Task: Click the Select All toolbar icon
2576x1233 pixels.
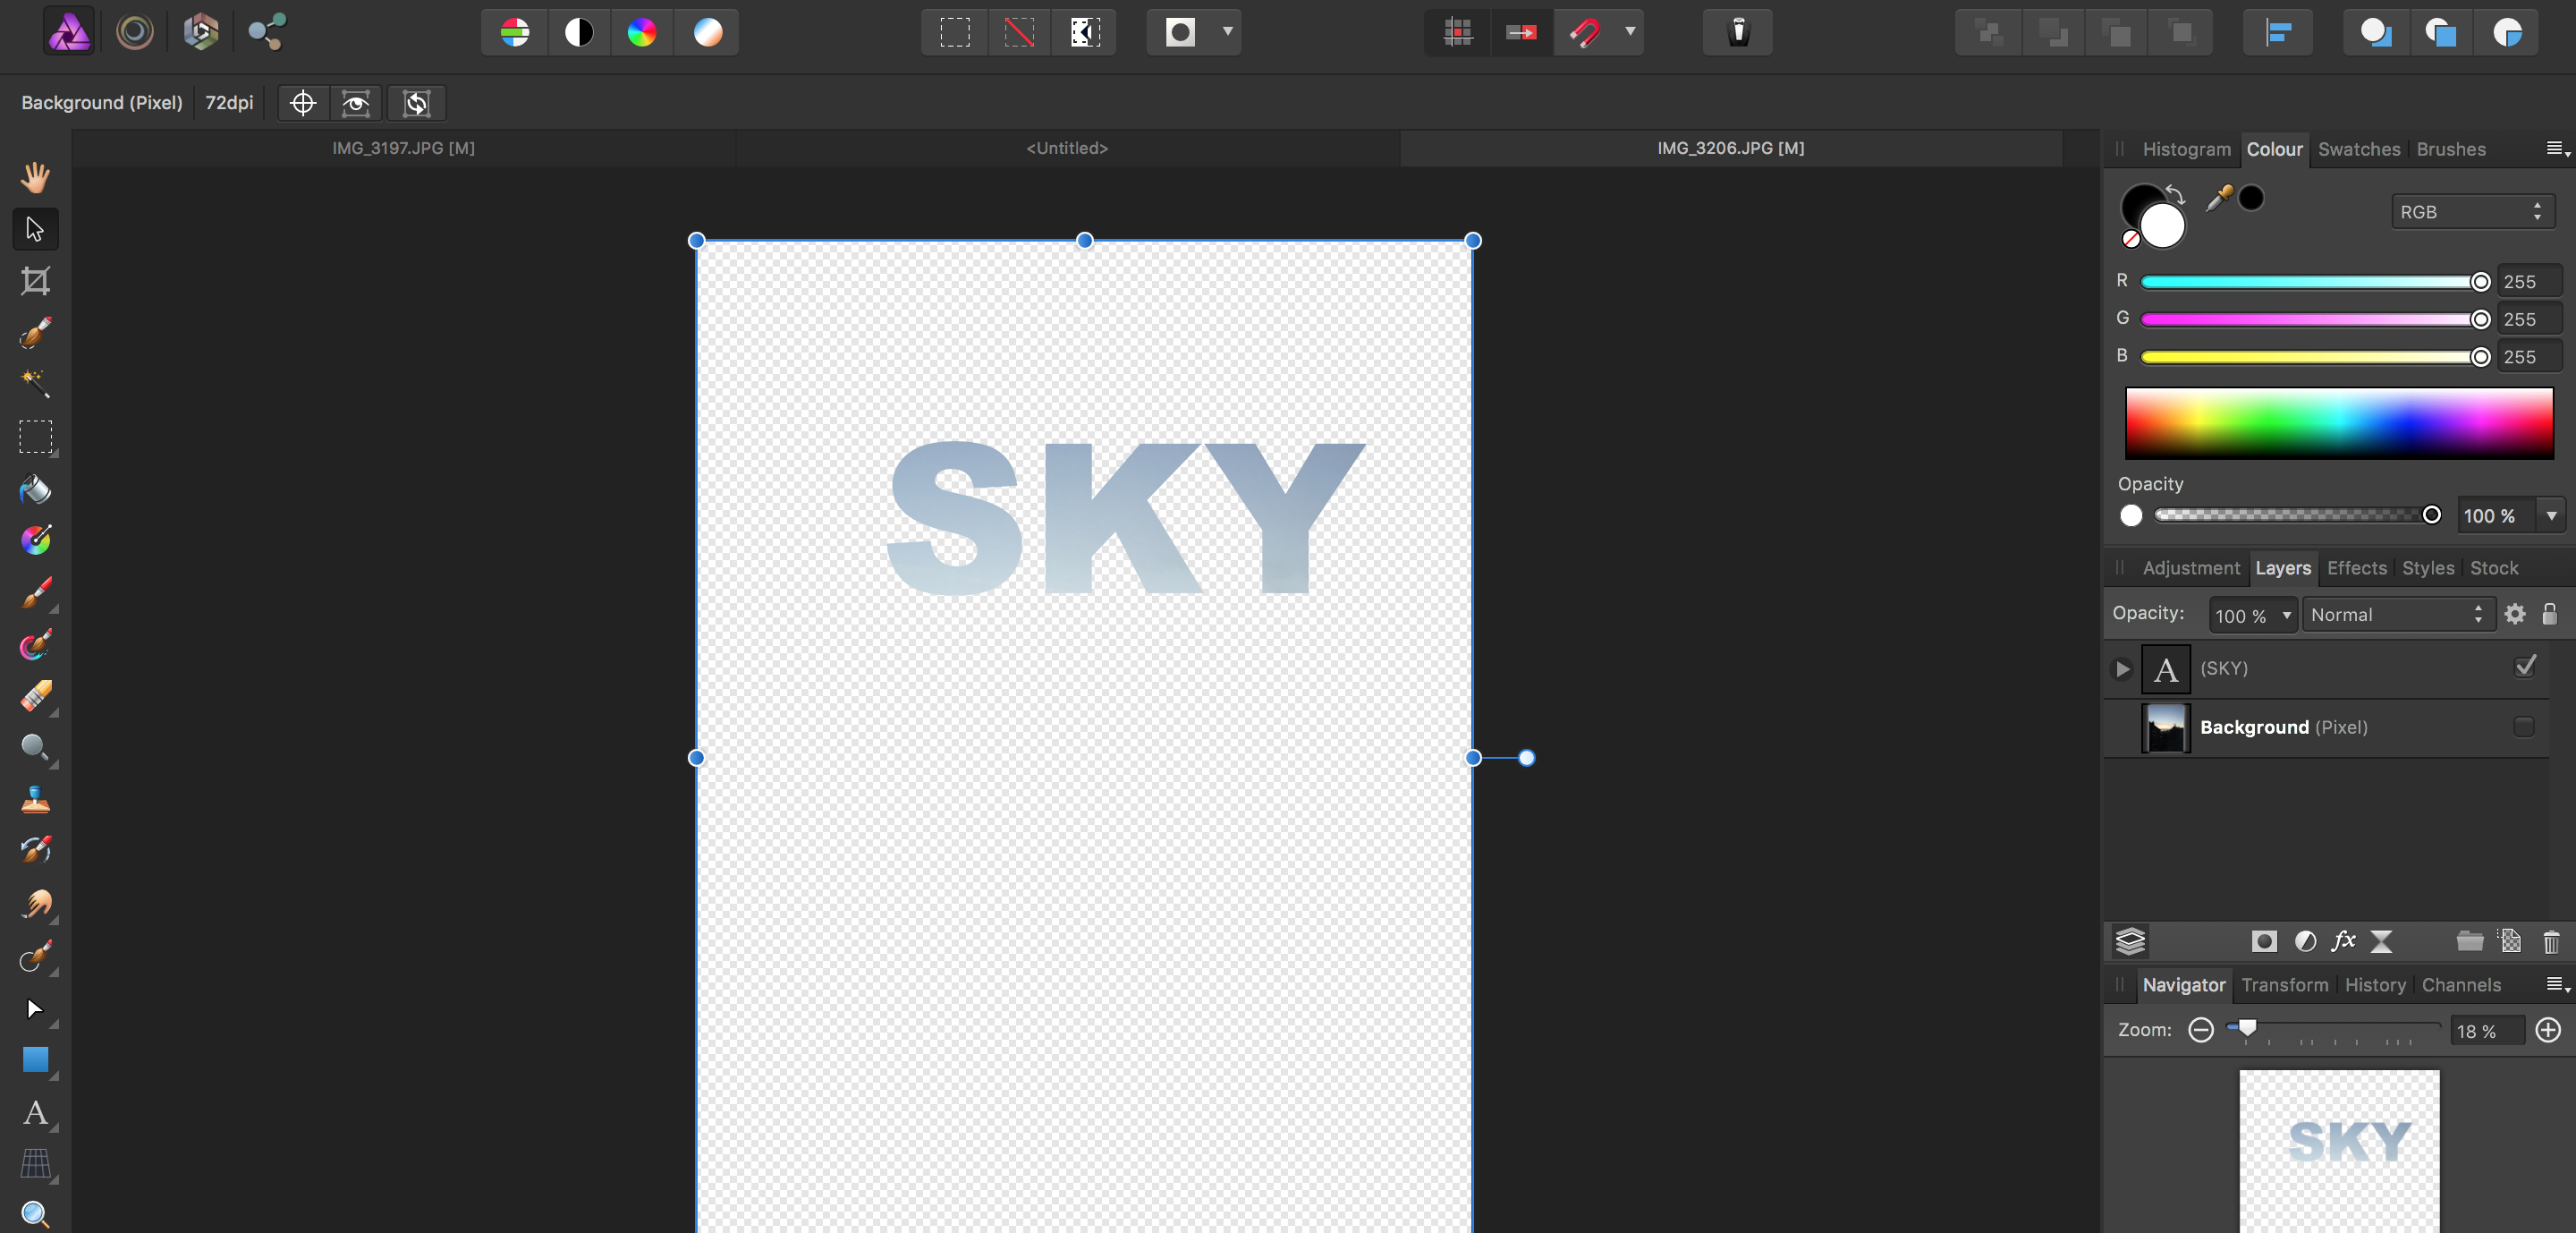Action: (x=955, y=32)
